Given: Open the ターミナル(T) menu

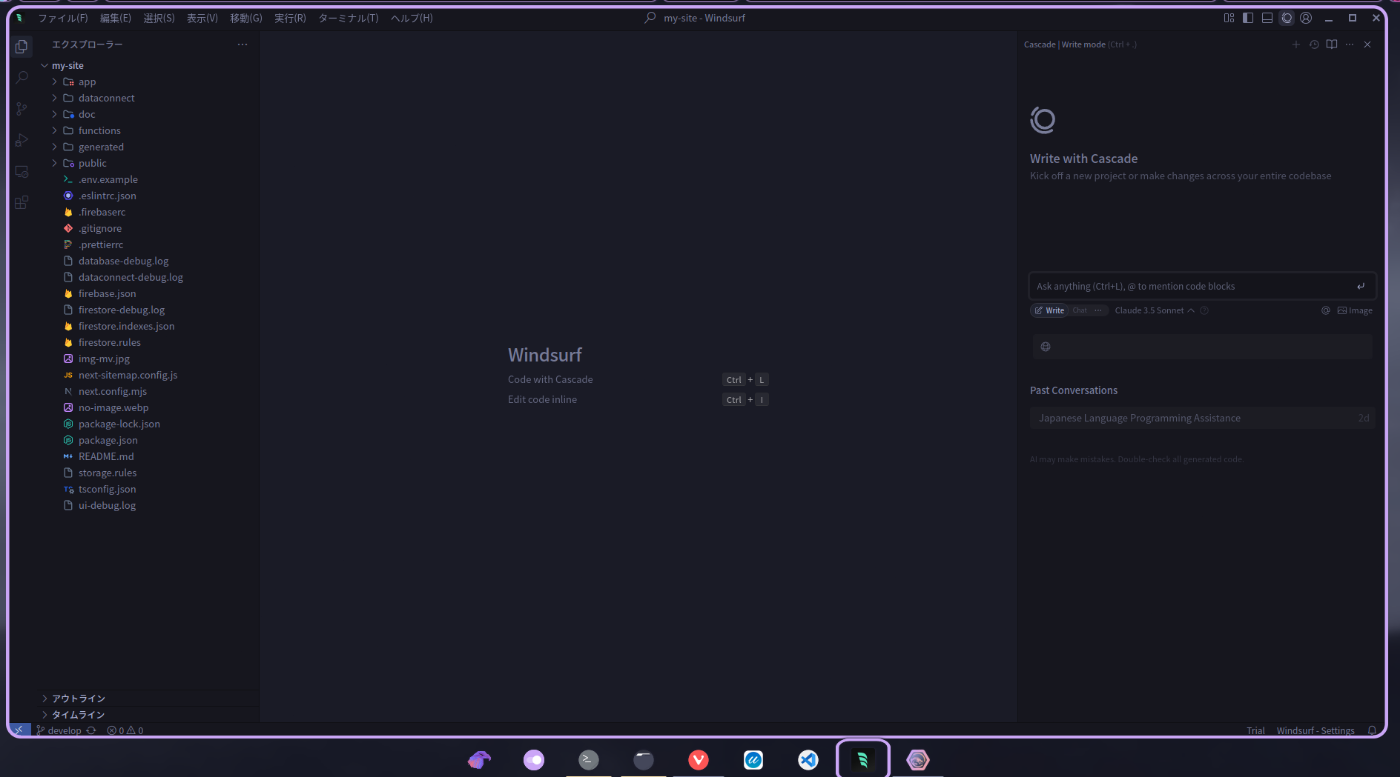Looking at the screenshot, I should [x=348, y=18].
